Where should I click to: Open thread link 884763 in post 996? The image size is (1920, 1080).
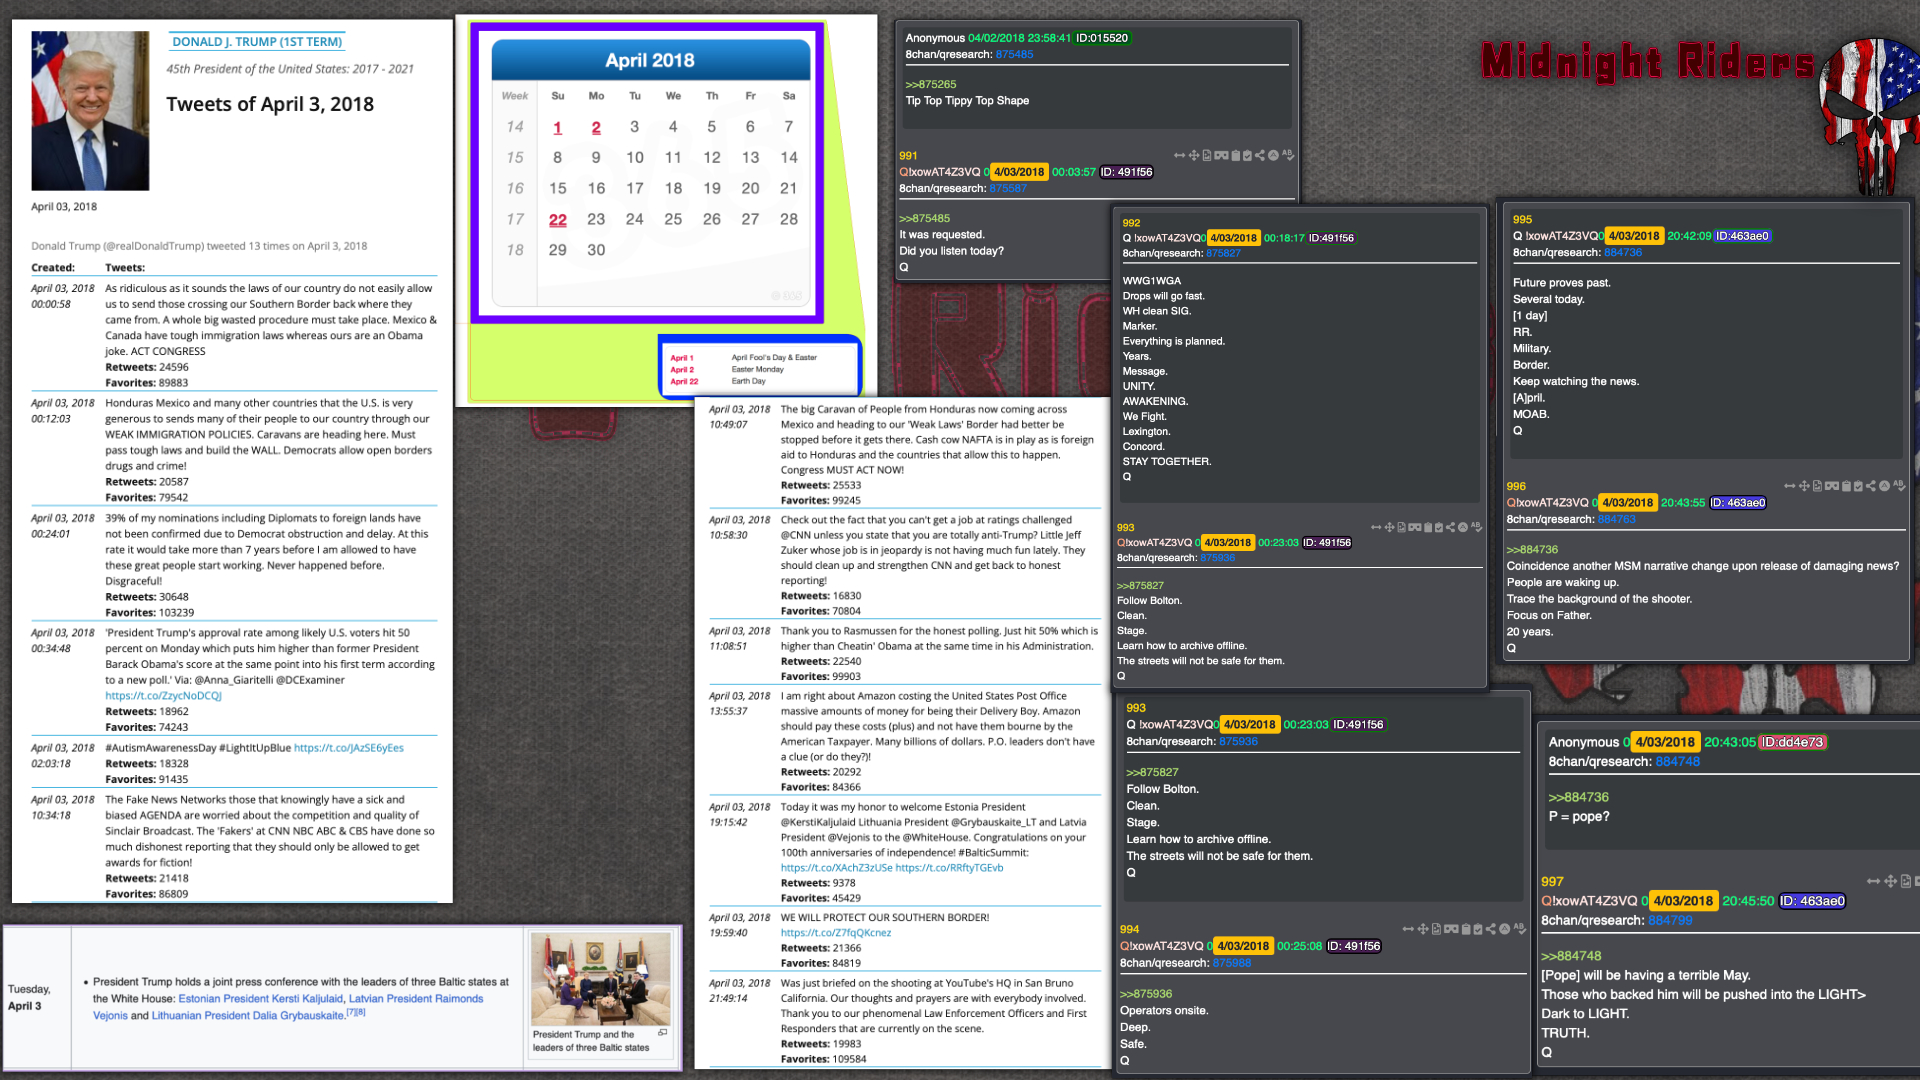click(1617, 519)
